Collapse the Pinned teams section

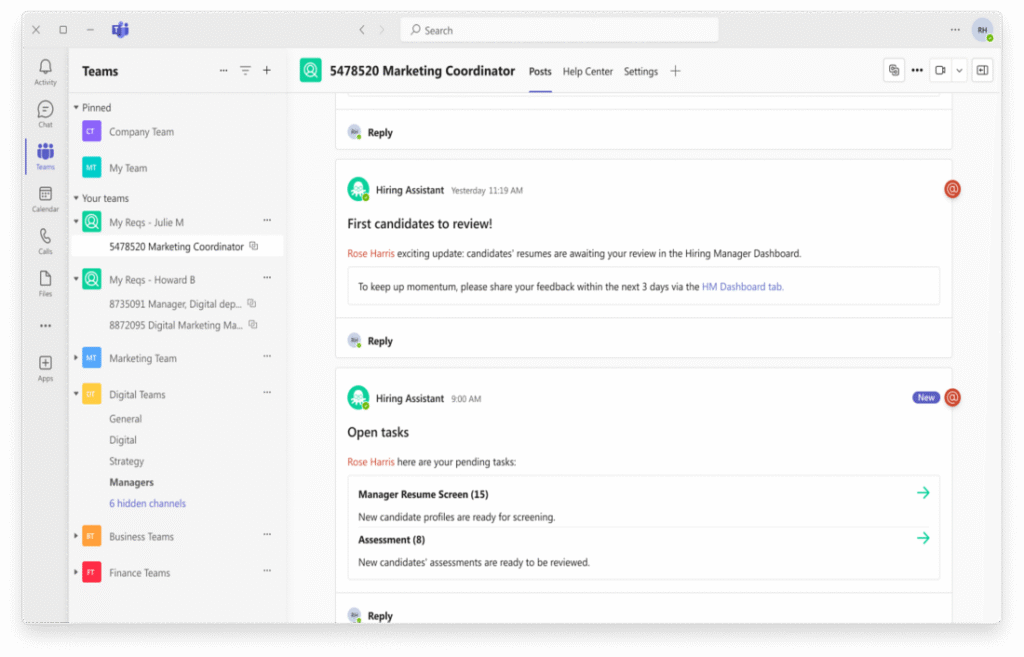[x=76, y=108]
